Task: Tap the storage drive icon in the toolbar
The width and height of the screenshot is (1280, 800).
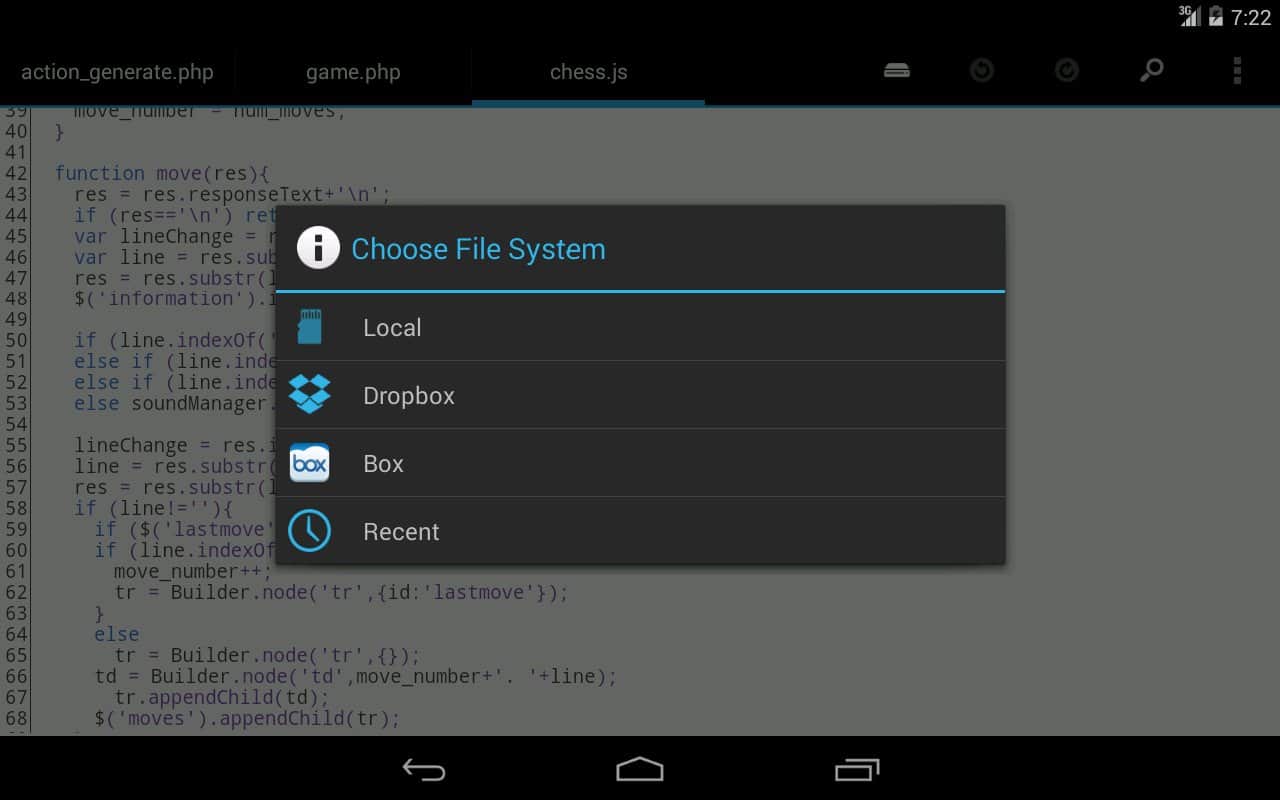Action: [897, 71]
